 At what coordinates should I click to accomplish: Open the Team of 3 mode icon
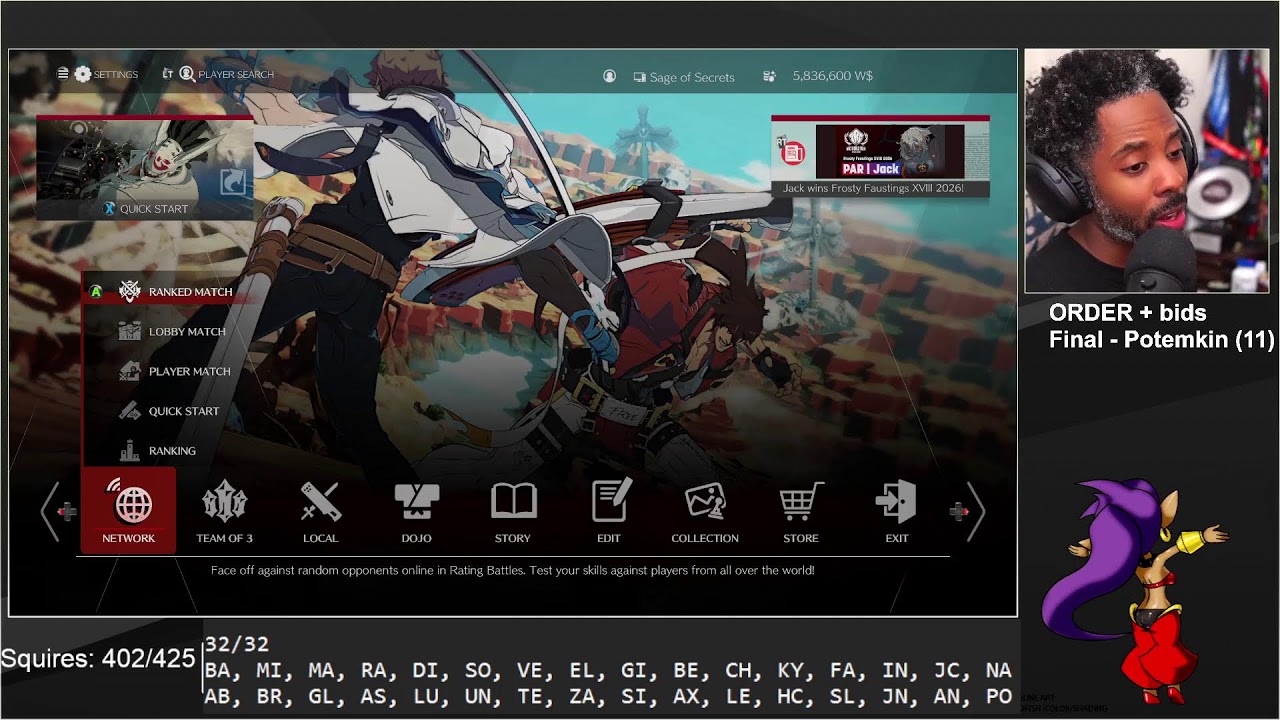coord(224,502)
